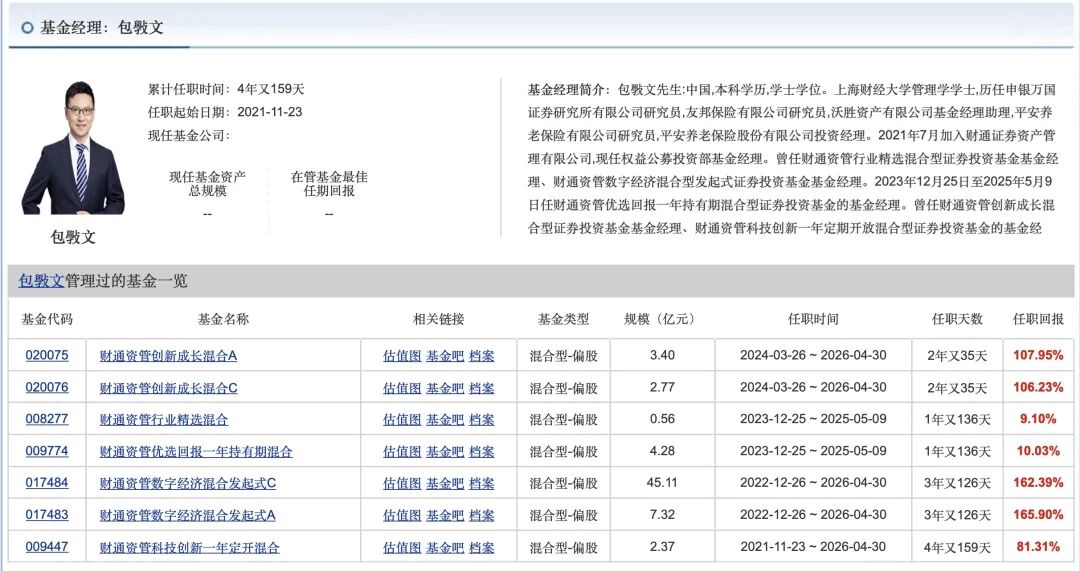Click 估值图 link for fund 017483

(x=402, y=515)
